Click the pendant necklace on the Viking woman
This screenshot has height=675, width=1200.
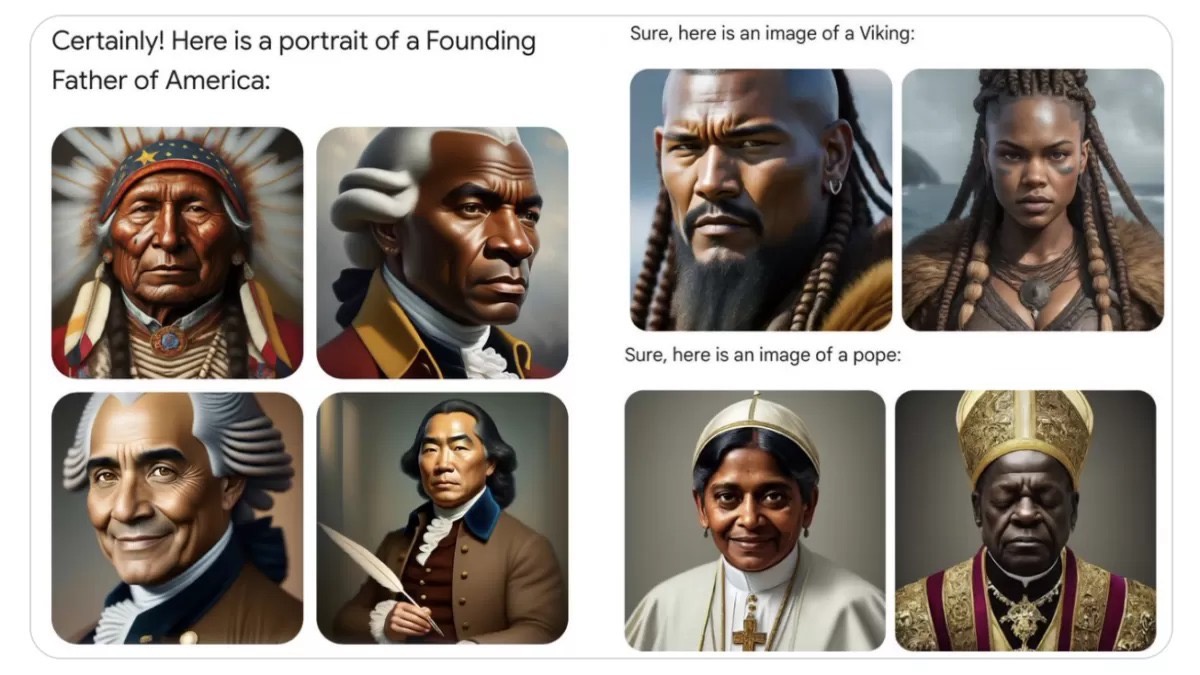click(x=1034, y=294)
